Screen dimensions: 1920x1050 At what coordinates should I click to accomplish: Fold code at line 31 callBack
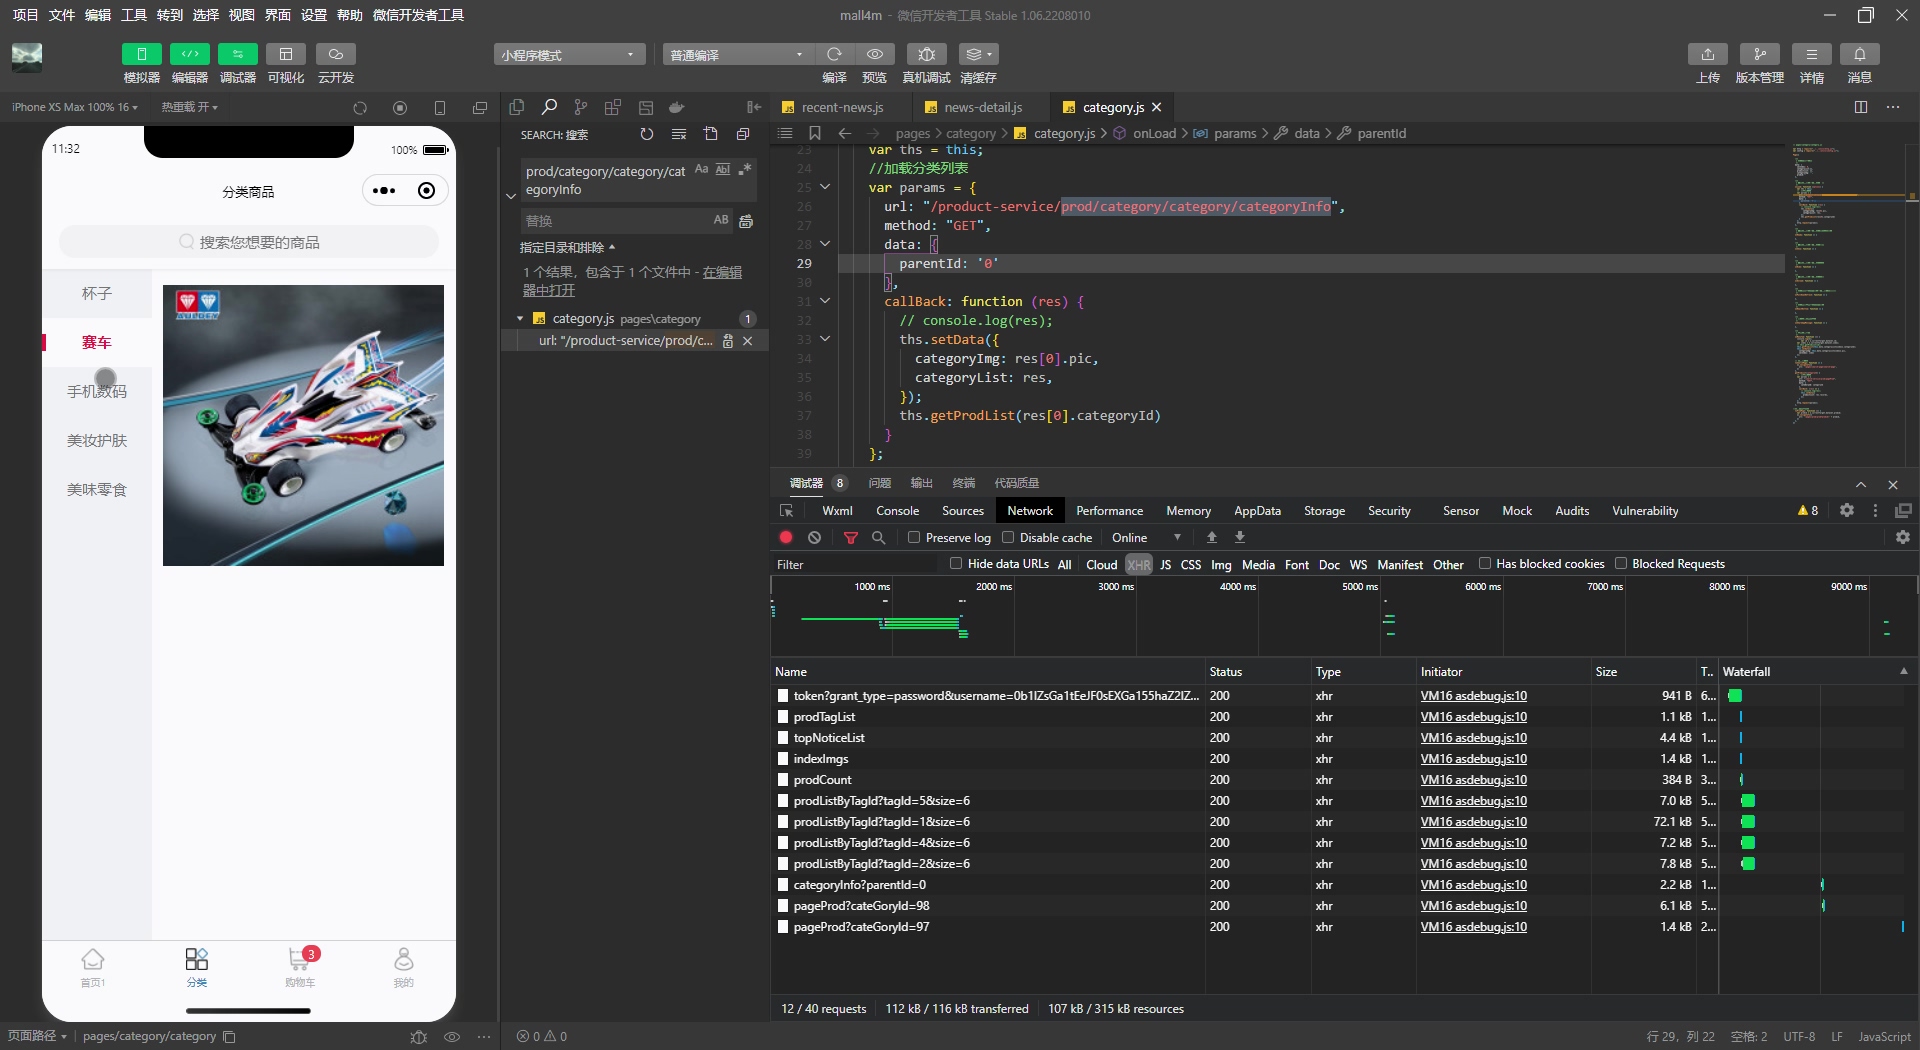tap(825, 301)
